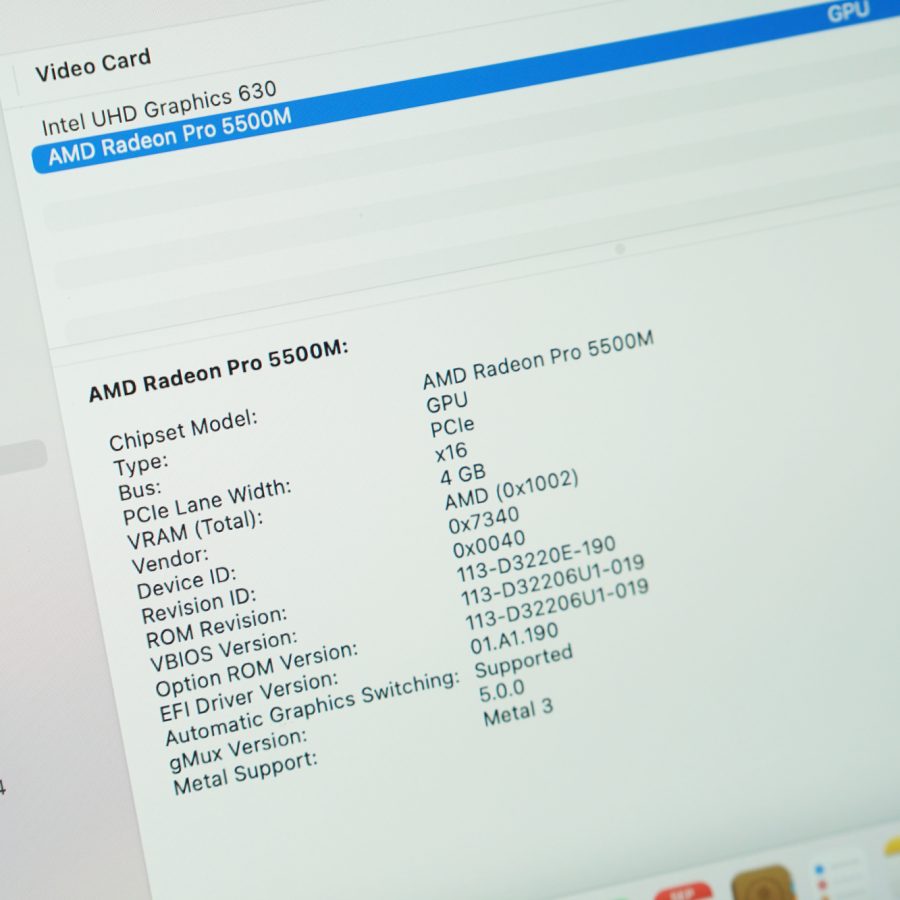Click the Bus value PCIe
Screen dimensions: 900x900
pyautogui.click(x=452, y=426)
